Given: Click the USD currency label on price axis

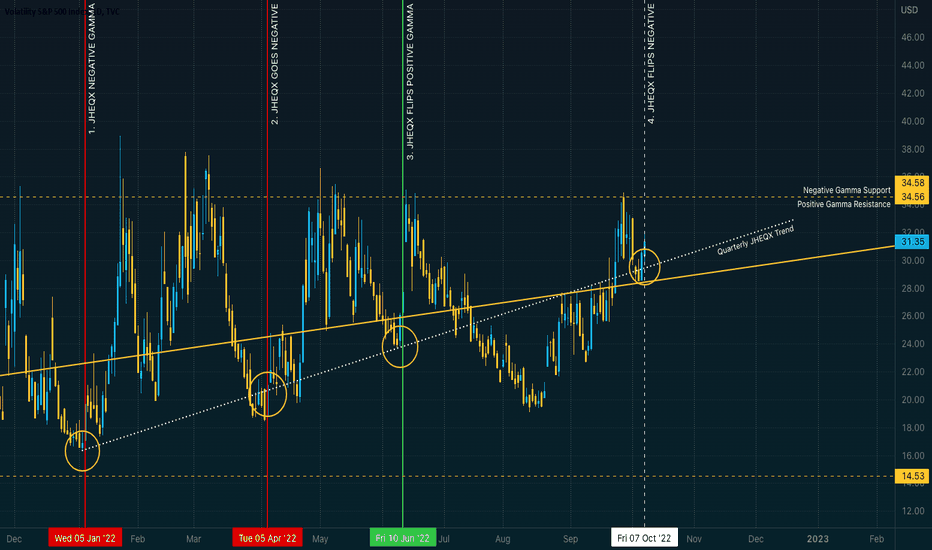Looking at the screenshot, I should click(x=909, y=10).
